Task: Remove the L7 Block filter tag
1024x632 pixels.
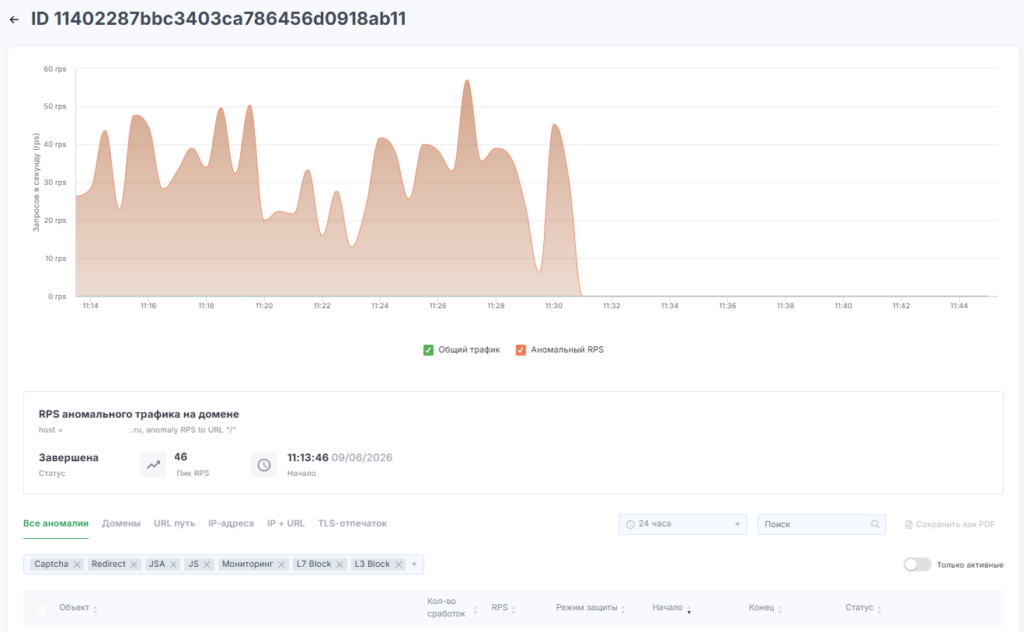Action: 340,564
